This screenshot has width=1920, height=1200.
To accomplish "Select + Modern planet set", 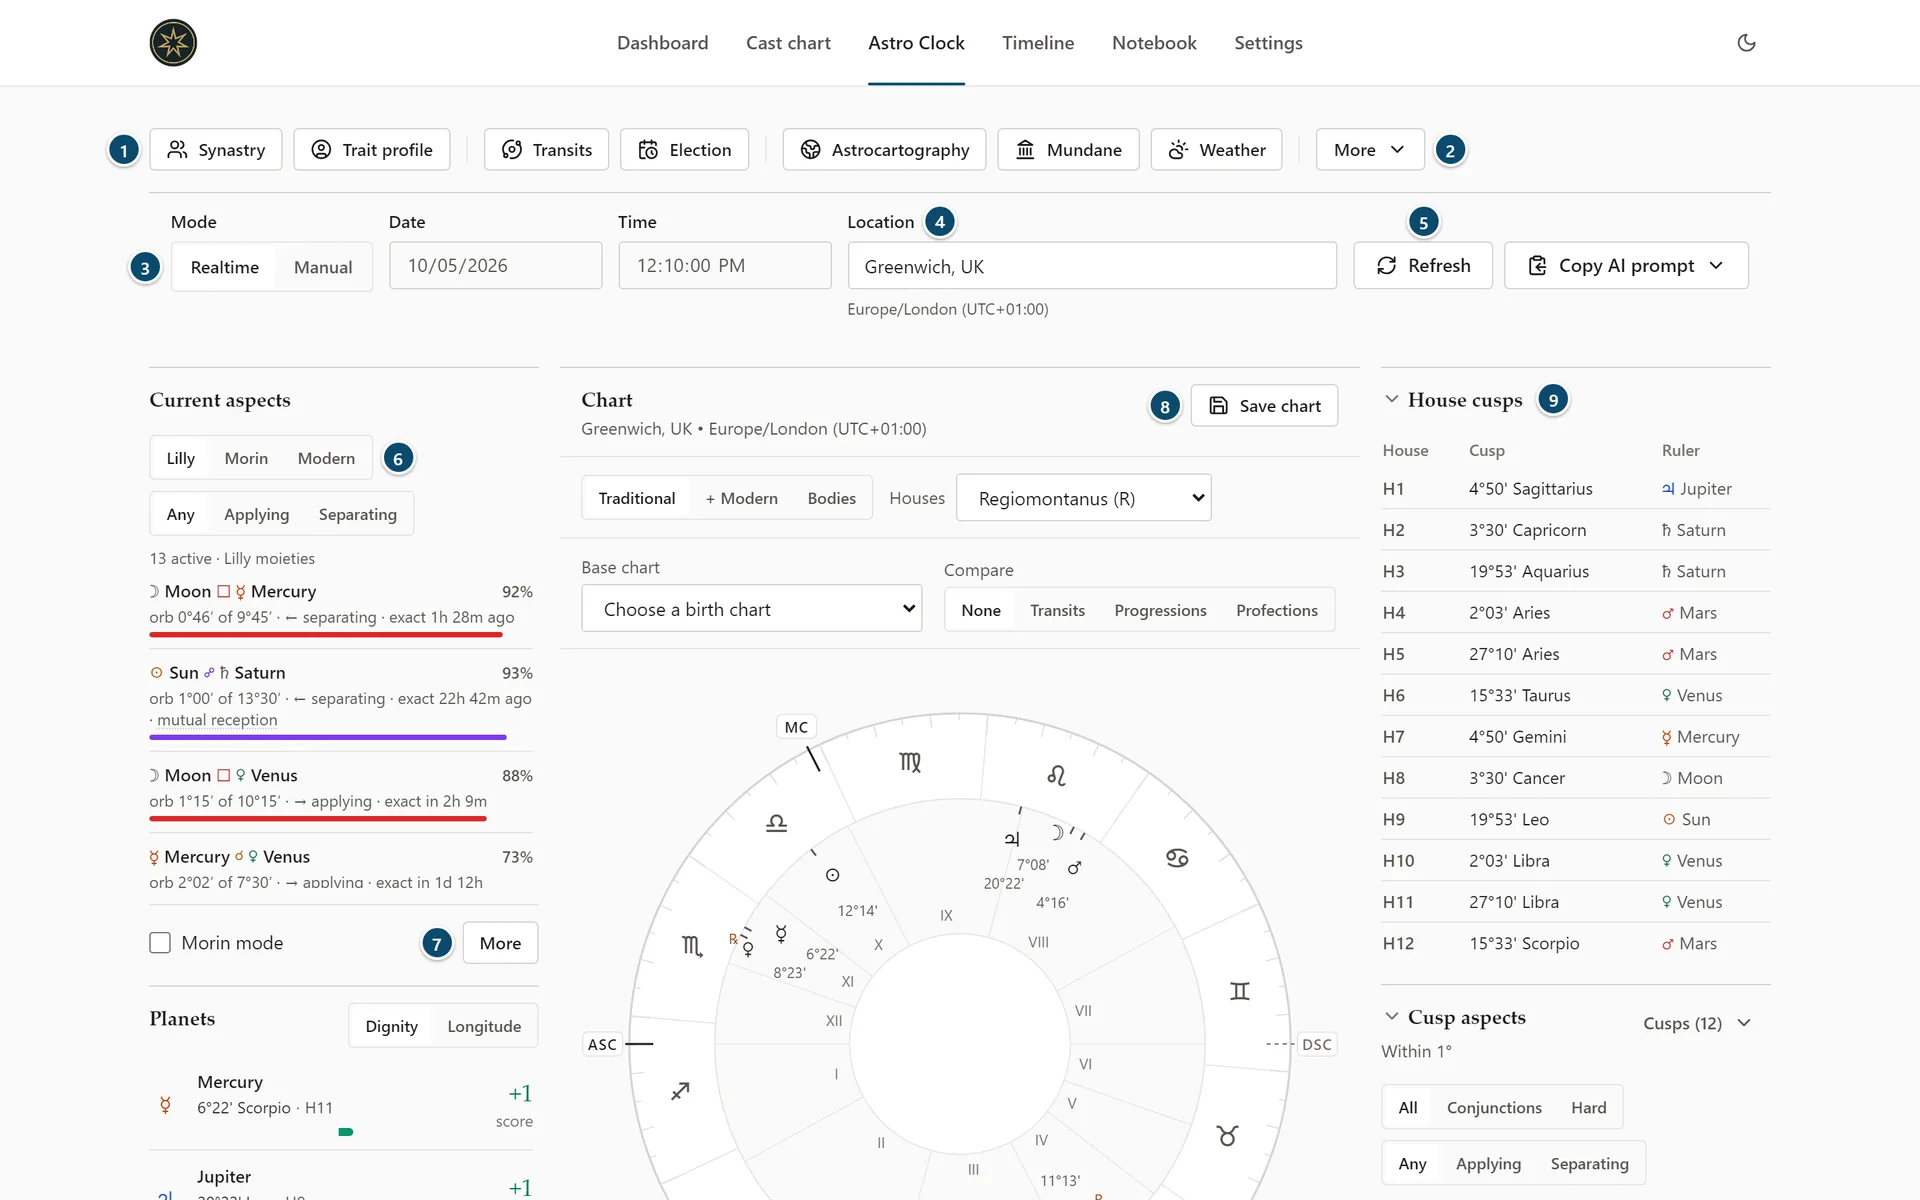I will [741, 498].
